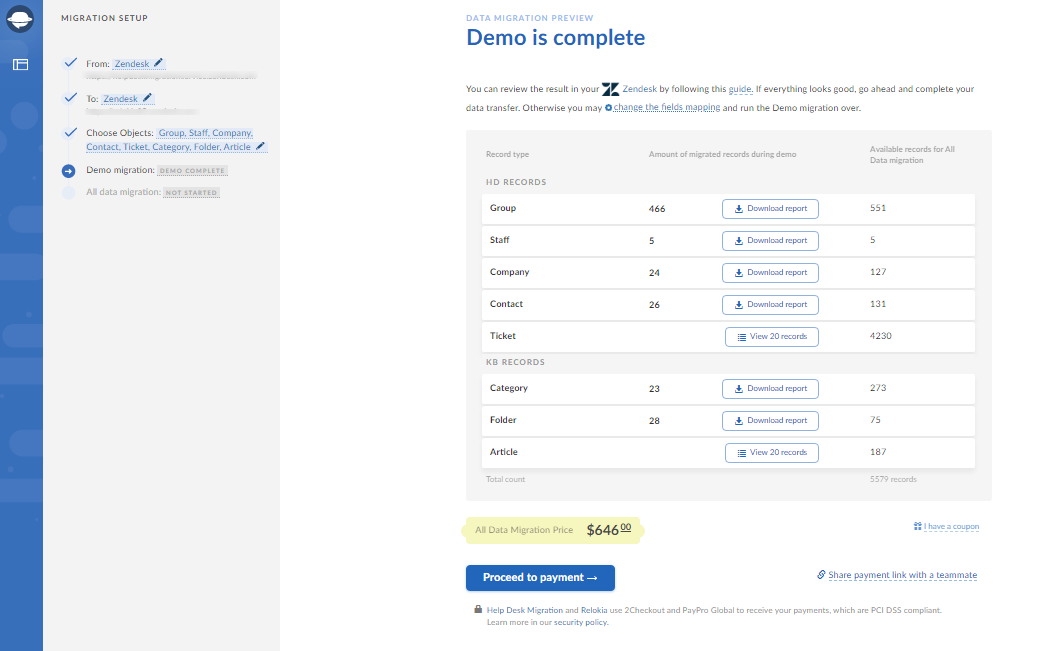Download report for Category records
Screen dimensions: 1055x651
coord(770,389)
